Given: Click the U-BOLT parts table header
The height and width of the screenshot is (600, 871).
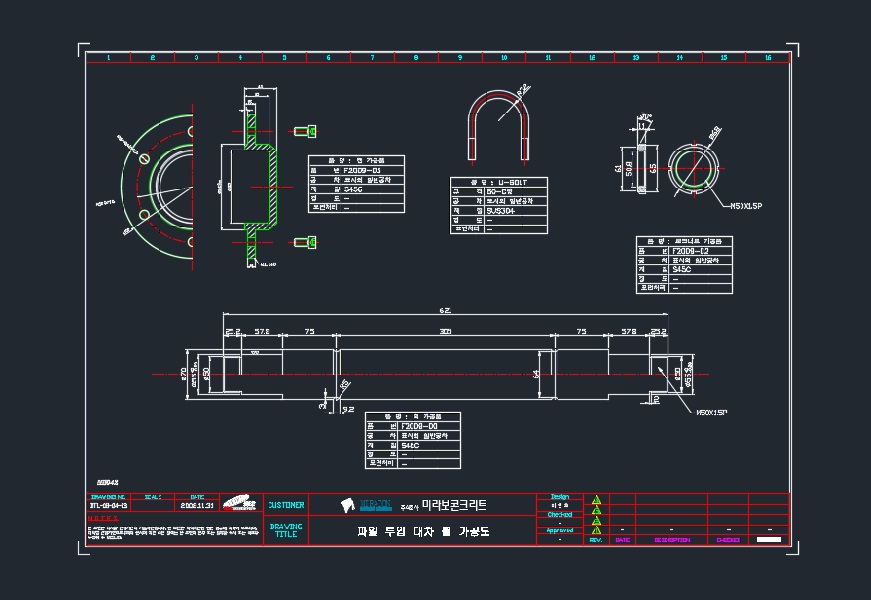Looking at the screenshot, I should 499,182.
